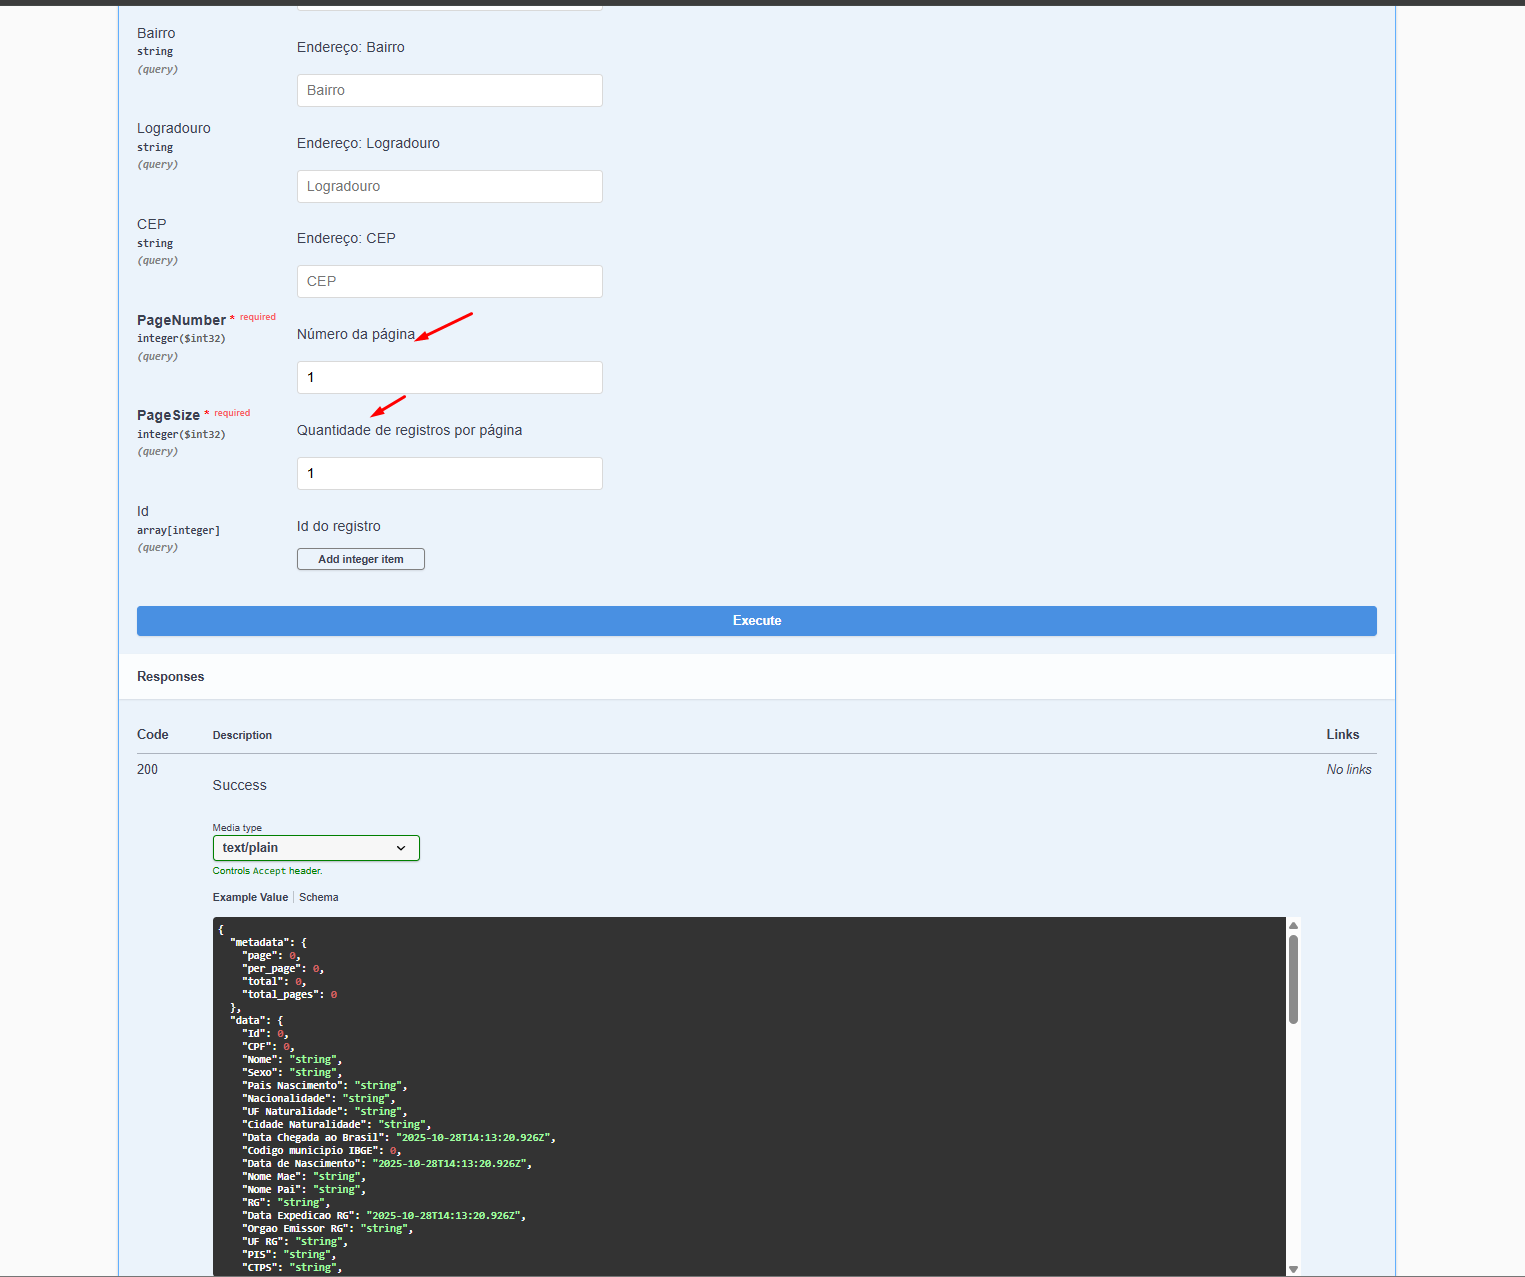
Task: Click the Execute button
Action: [x=756, y=621]
